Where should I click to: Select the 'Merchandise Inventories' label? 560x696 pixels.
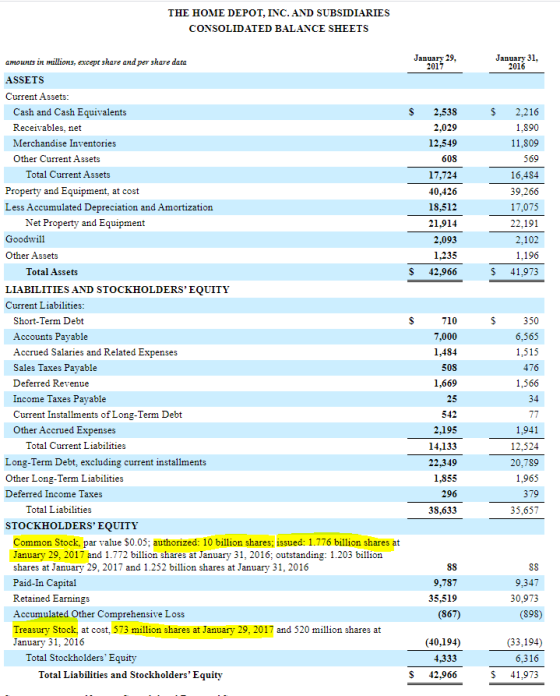pos(64,143)
